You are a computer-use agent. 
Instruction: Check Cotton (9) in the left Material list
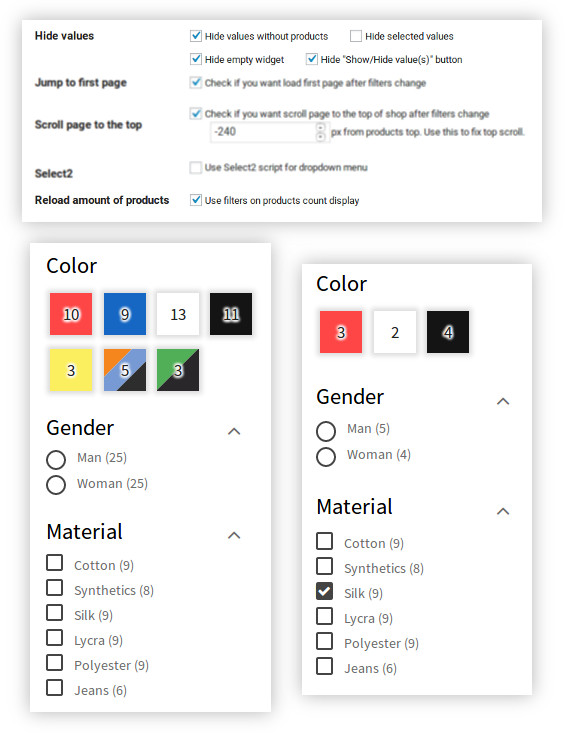click(x=55, y=563)
